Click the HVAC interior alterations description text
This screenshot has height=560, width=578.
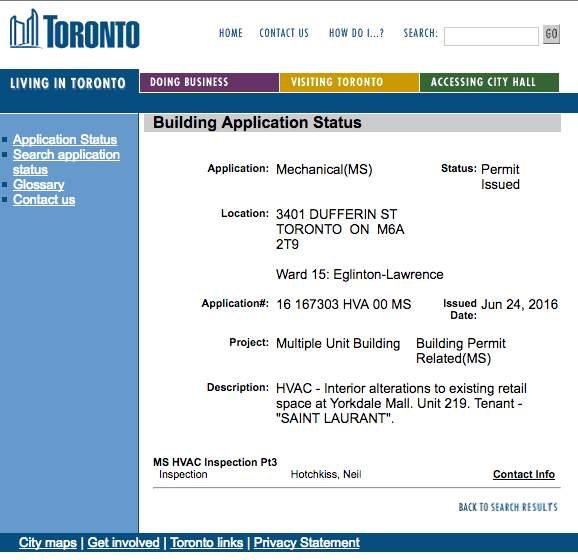(401, 403)
